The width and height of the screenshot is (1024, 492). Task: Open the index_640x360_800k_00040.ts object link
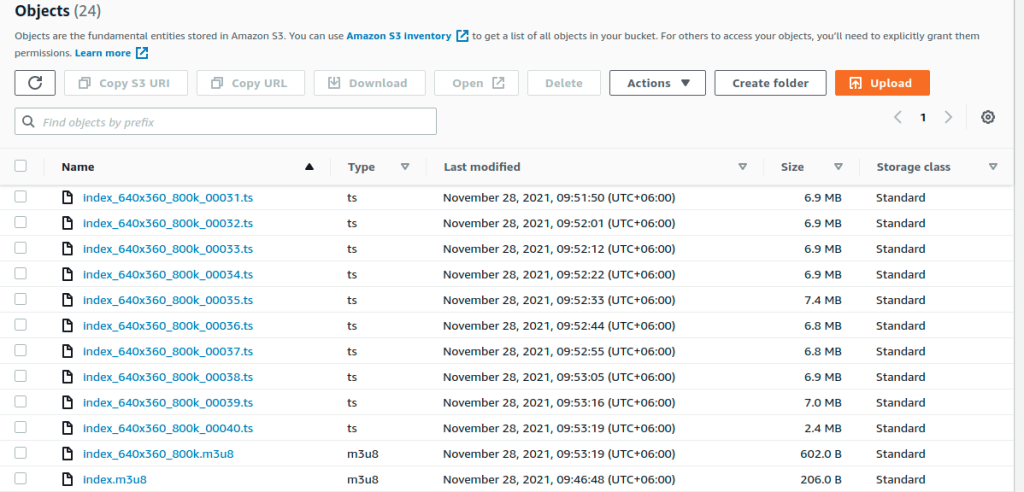[168, 428]
